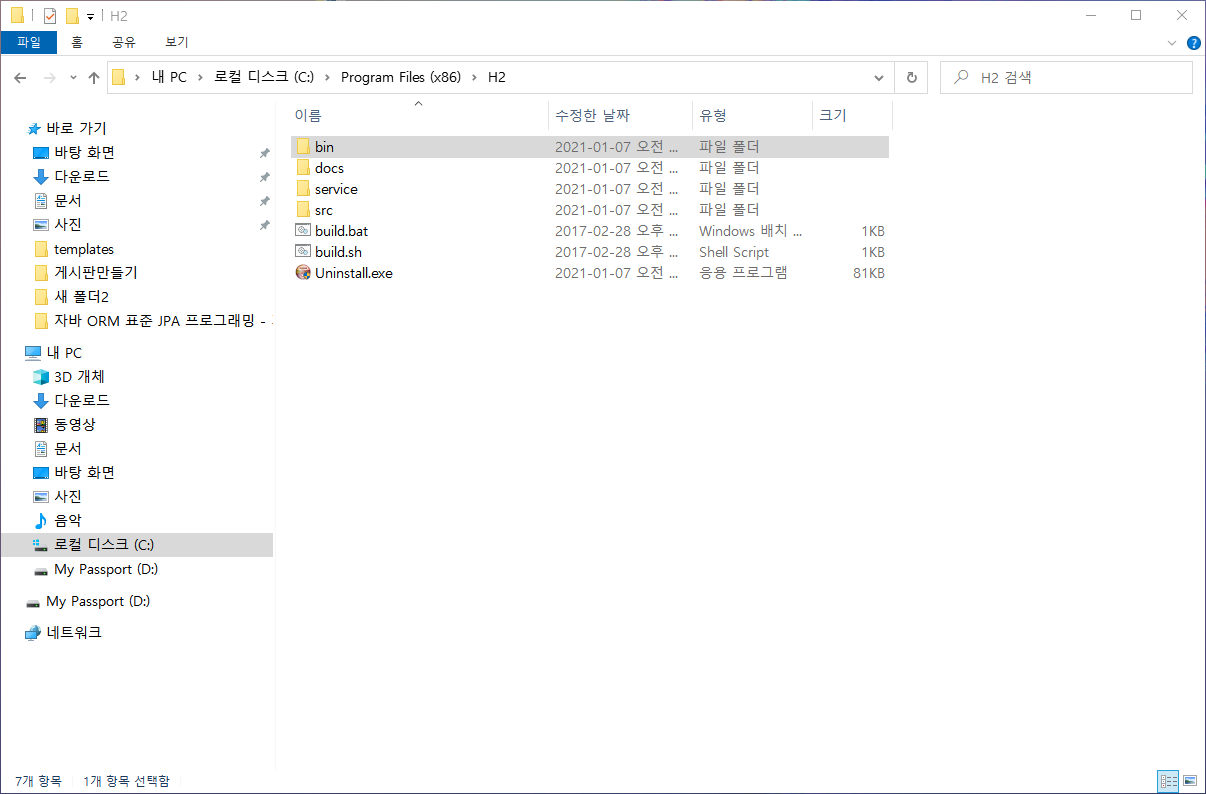Screen dimensions: 1206x794
Task: Click the 네트워크 icon
Action: click(33, 633)
